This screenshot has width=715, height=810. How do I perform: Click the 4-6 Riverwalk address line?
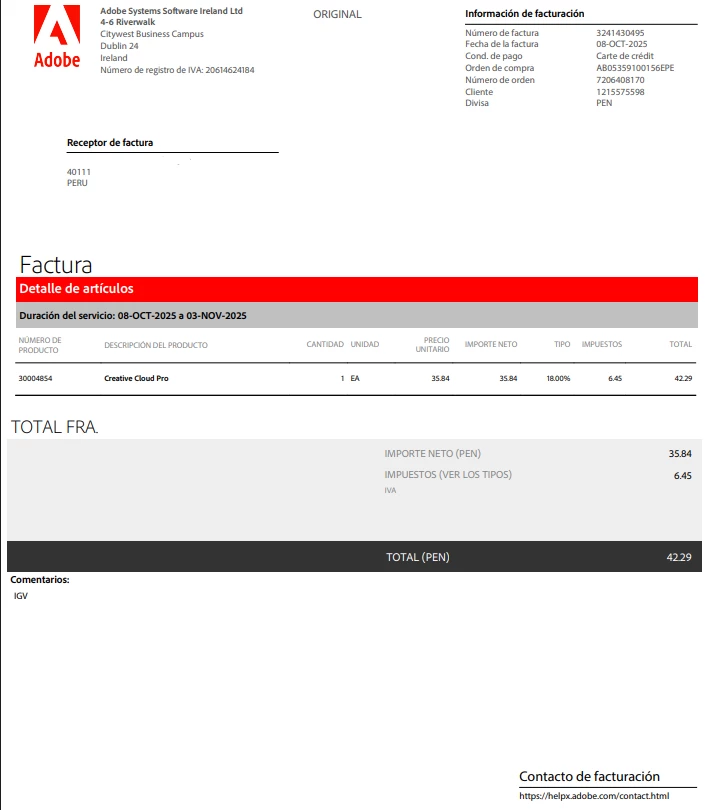128,22
